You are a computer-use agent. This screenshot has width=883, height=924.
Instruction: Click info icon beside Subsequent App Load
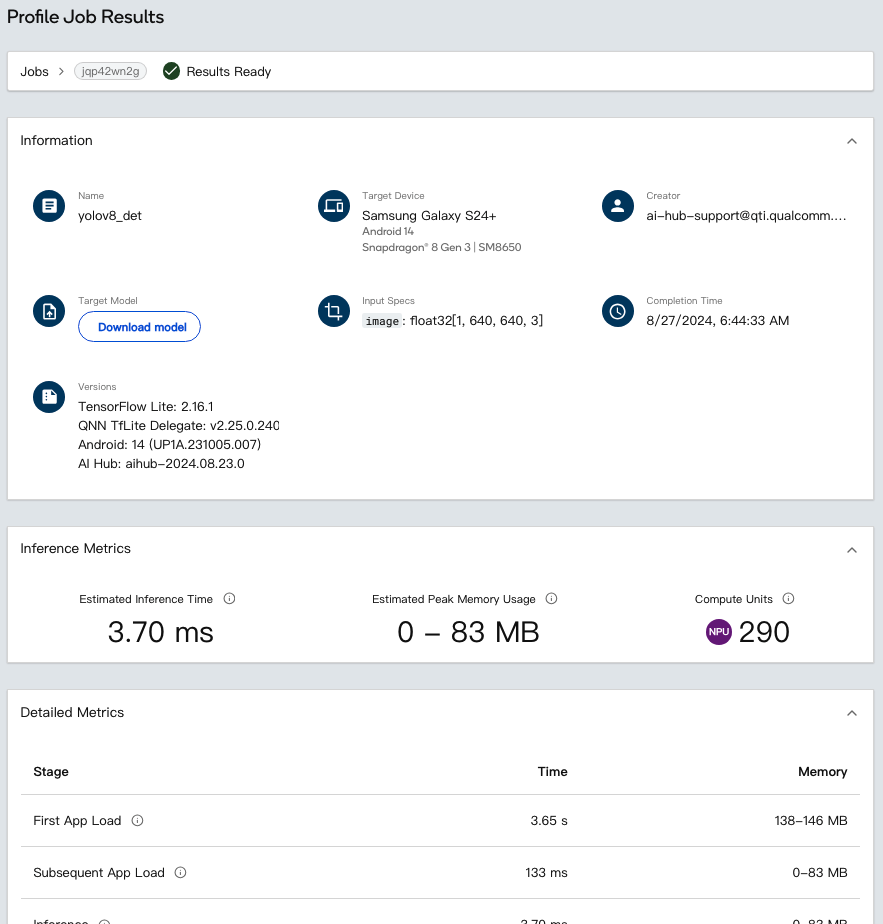pos(181,873)
